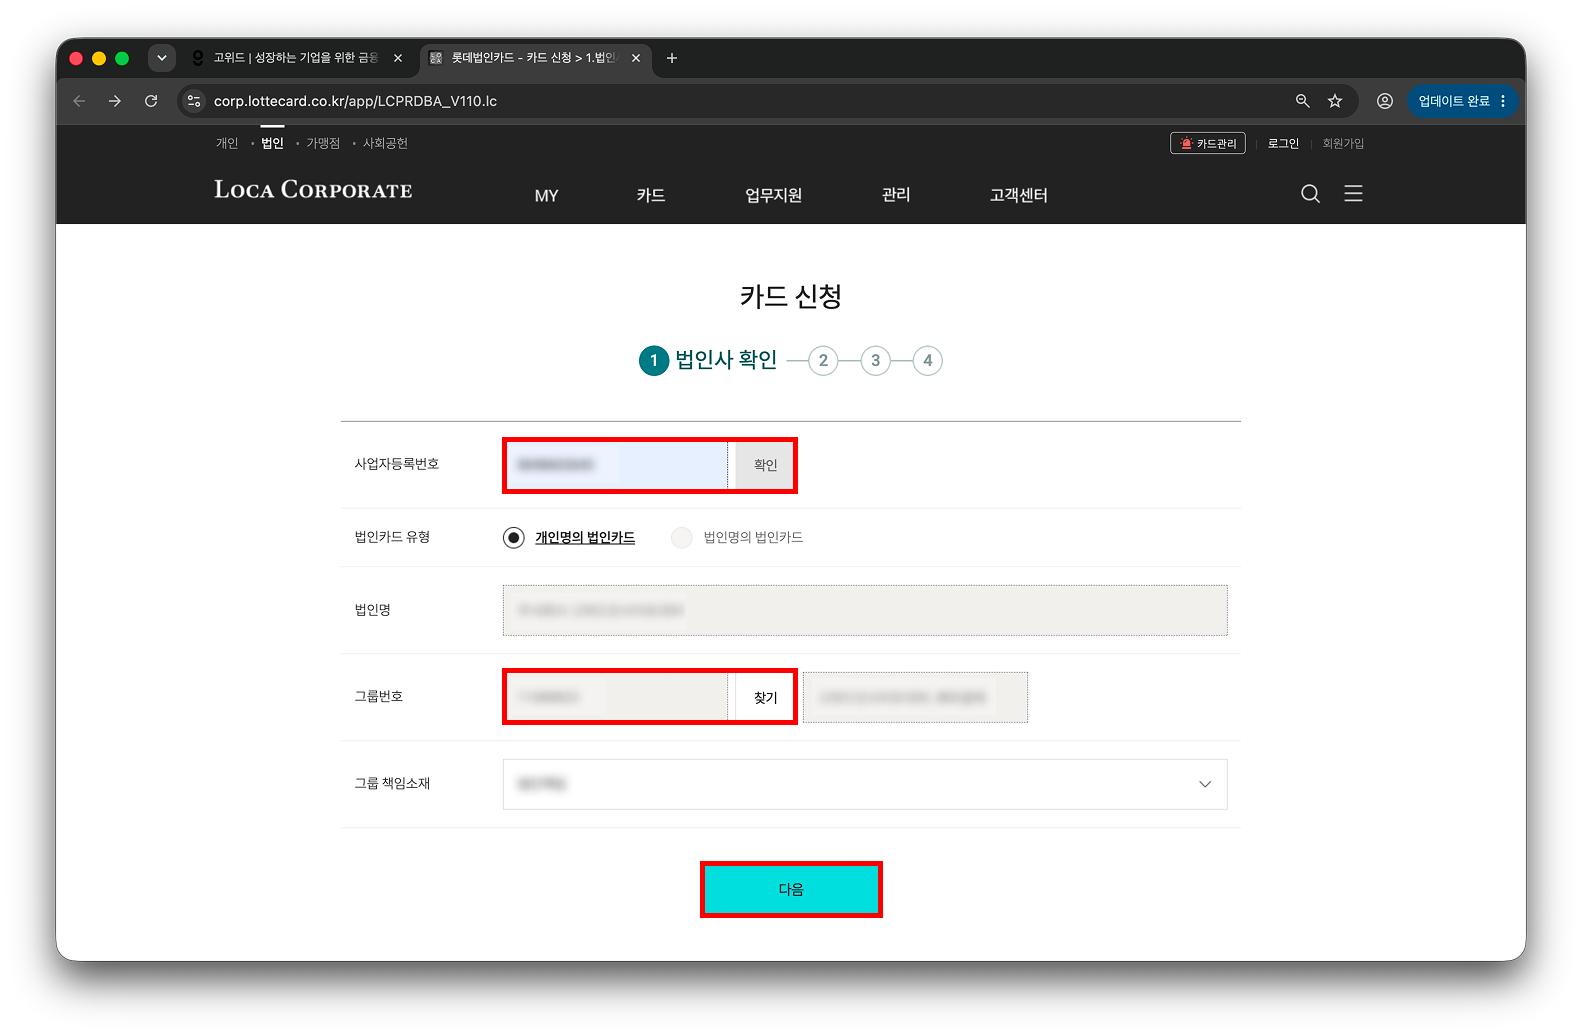Close the 롯데법인카드 tab
The height and width of the screenshot is (1035, 1582).
coord(636,58)
